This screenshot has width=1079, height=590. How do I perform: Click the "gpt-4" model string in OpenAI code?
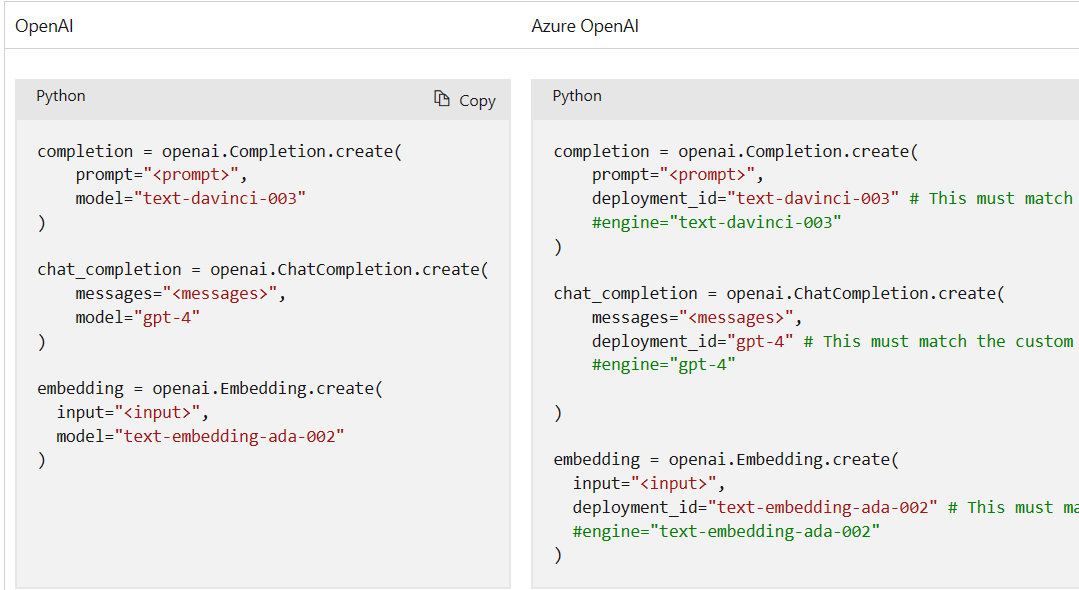tap(167, 317)
